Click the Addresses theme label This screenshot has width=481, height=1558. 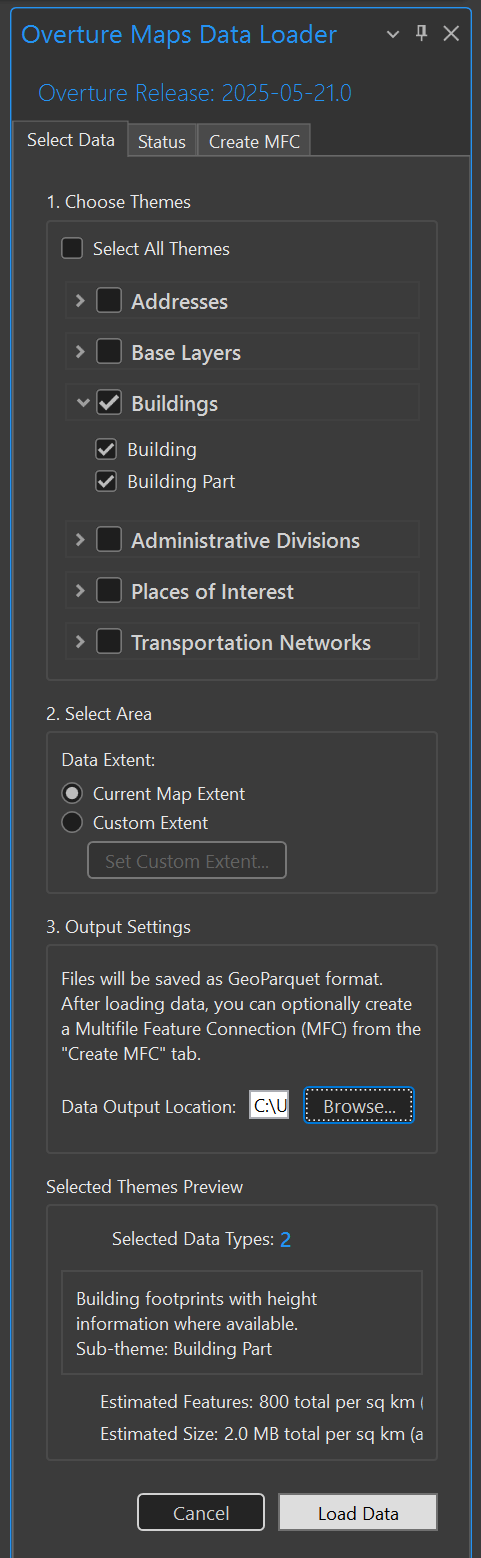(179, 301)
